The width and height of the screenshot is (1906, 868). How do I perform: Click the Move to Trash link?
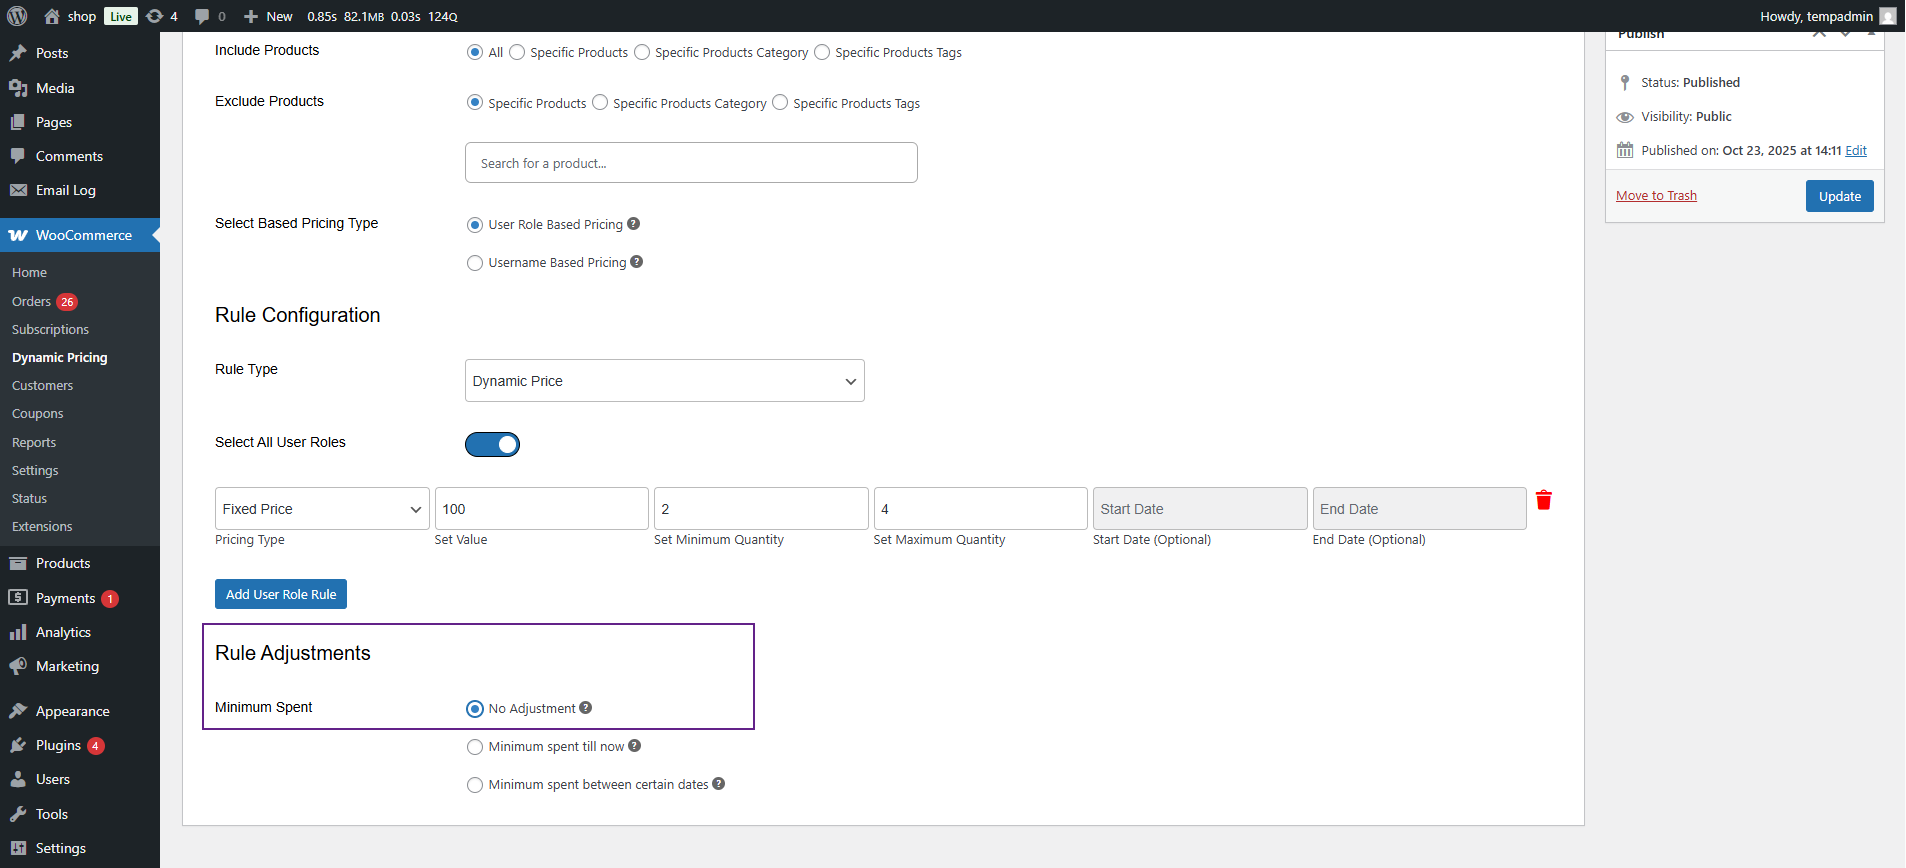(1656, 196)
